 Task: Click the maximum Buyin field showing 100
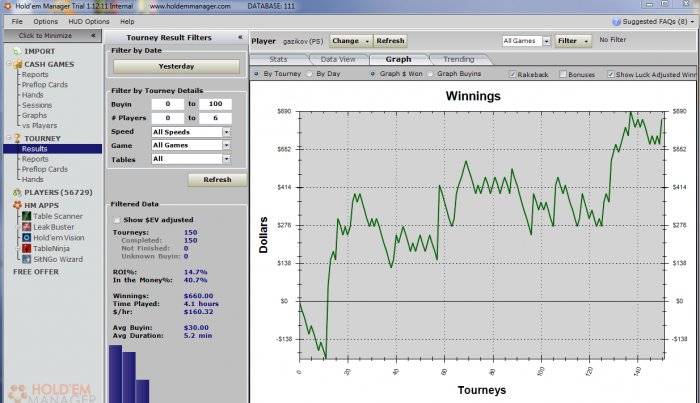(x=215, y=104)
